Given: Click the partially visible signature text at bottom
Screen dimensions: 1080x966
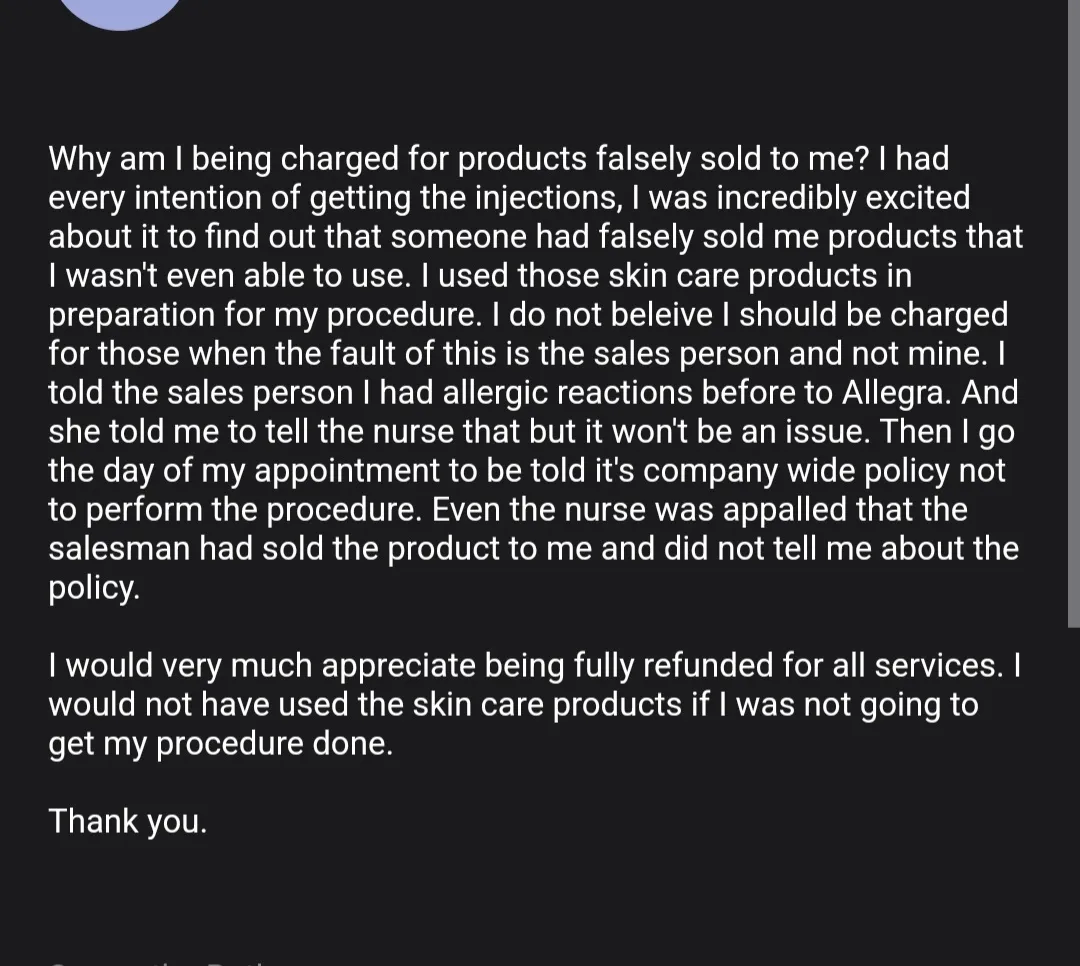Looking at the screenshot, I should [158, 962].
